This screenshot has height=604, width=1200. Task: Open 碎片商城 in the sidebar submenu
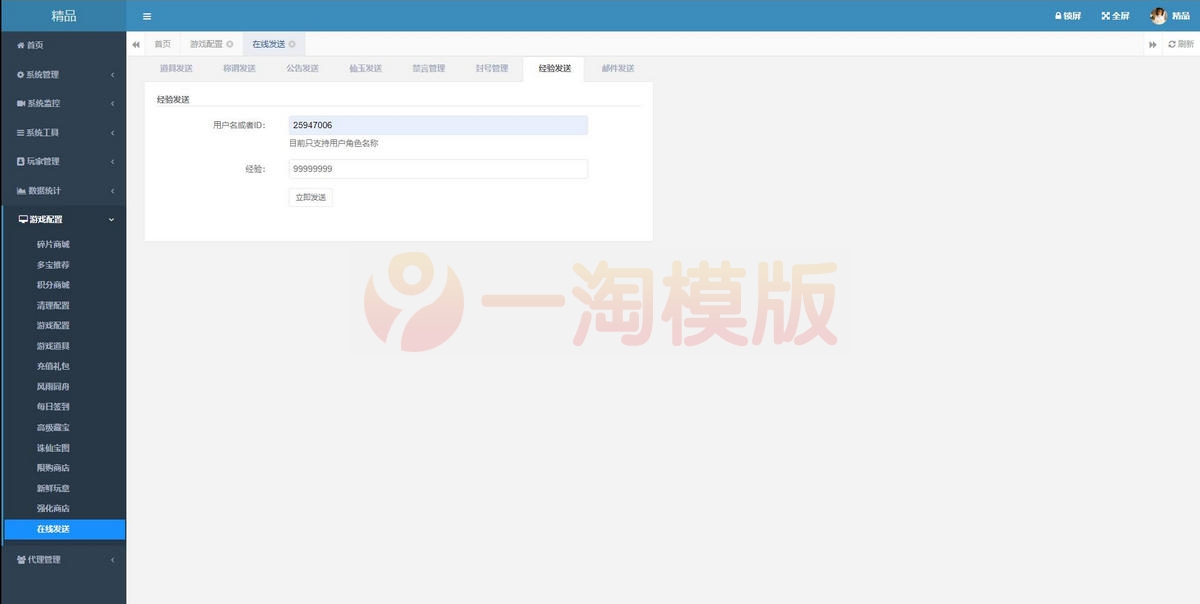pyautogui.click(x=53, y=244)
